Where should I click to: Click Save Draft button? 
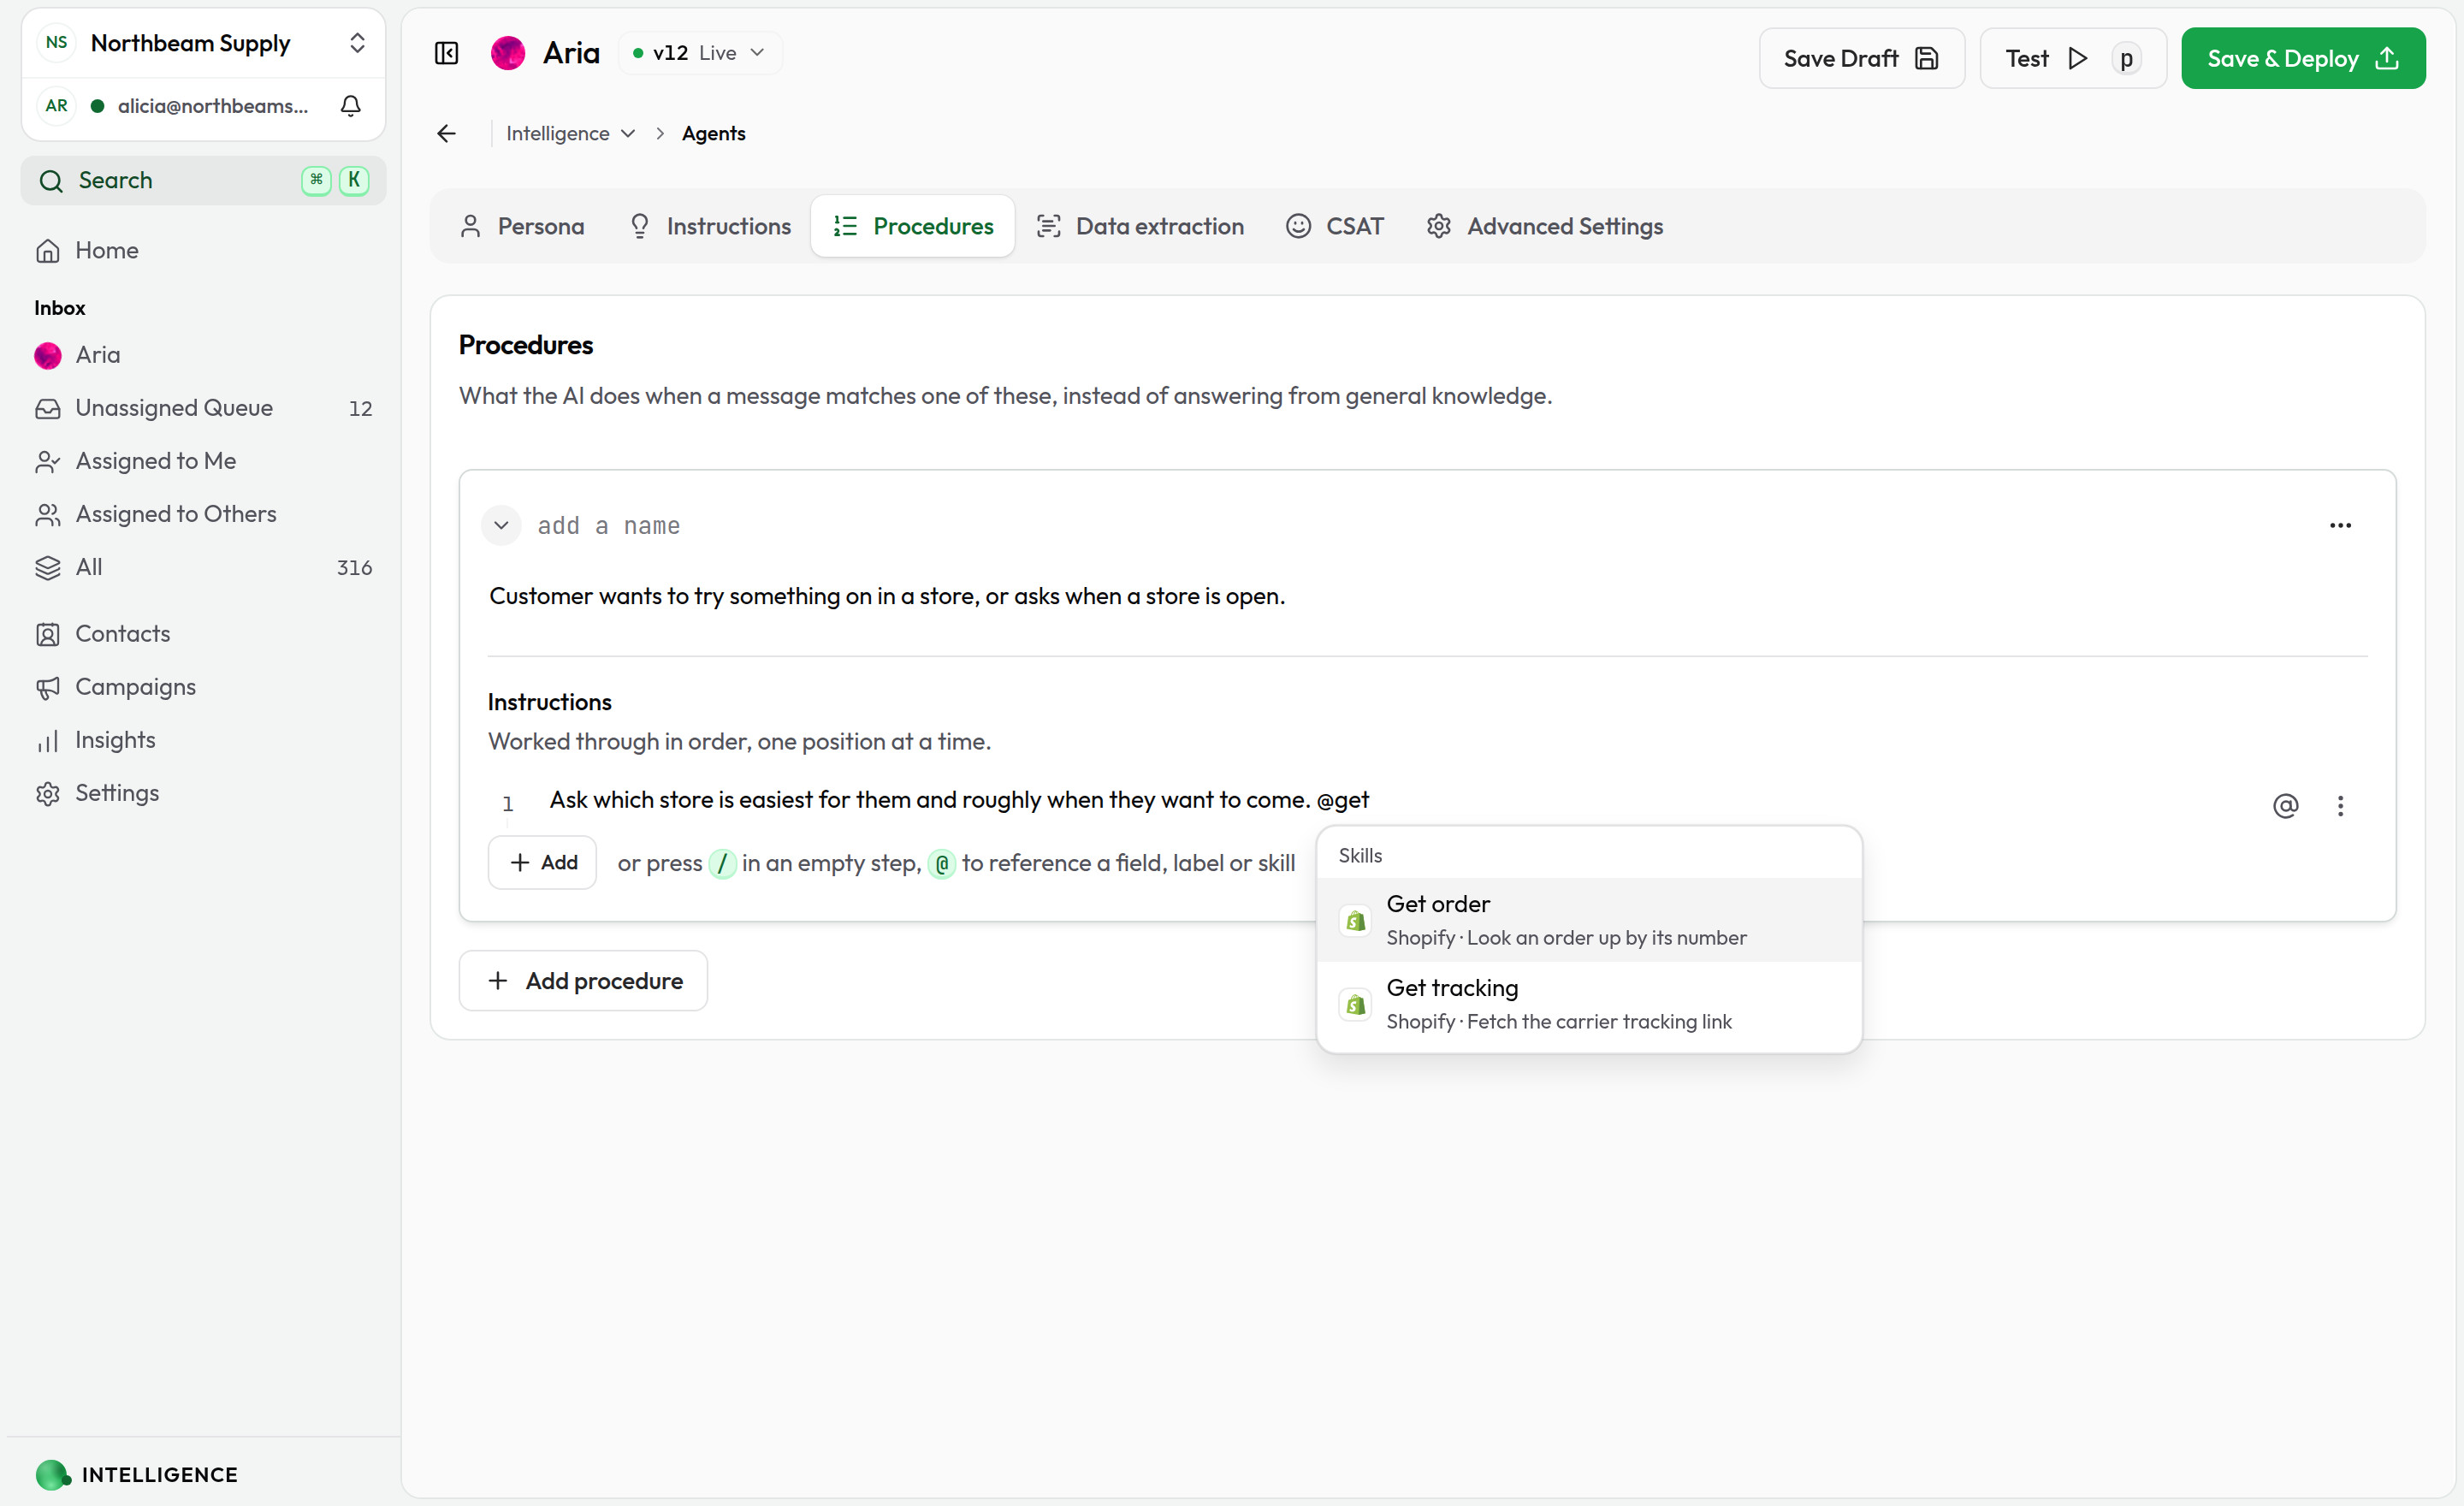click(1862, 59)
